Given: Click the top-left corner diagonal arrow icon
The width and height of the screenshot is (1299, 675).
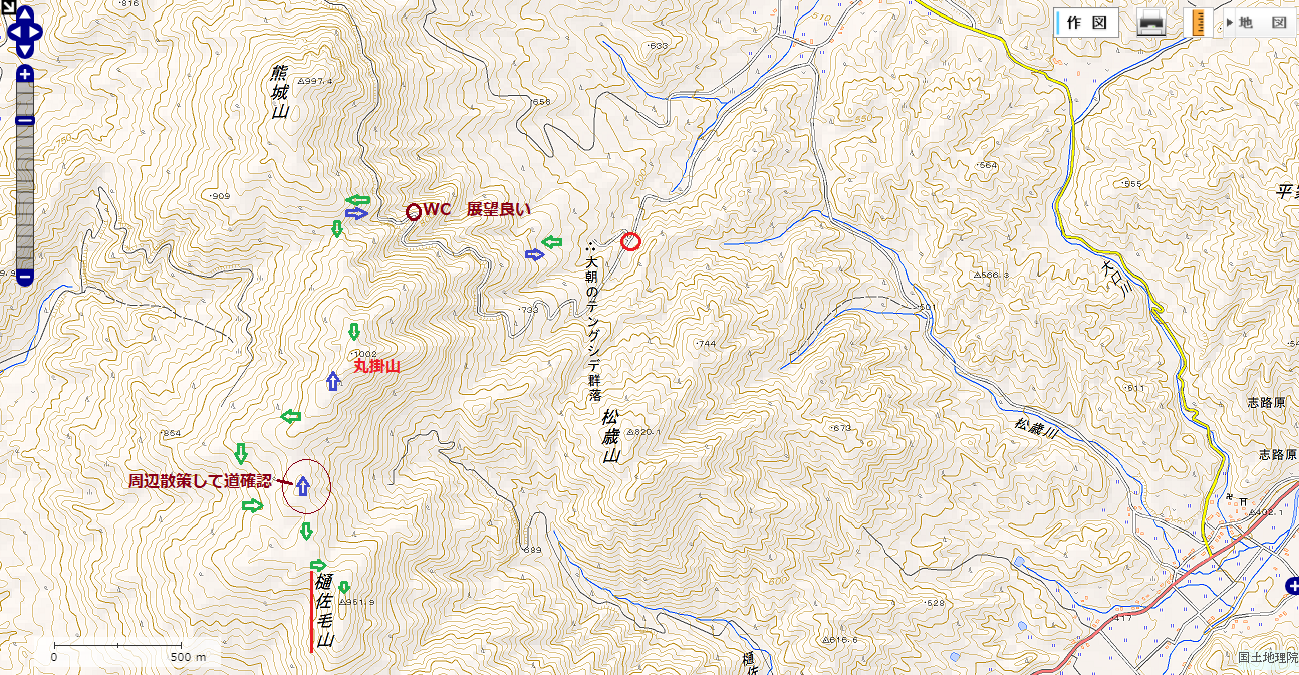Looking at the screenshot, I should tap(6, 6).
